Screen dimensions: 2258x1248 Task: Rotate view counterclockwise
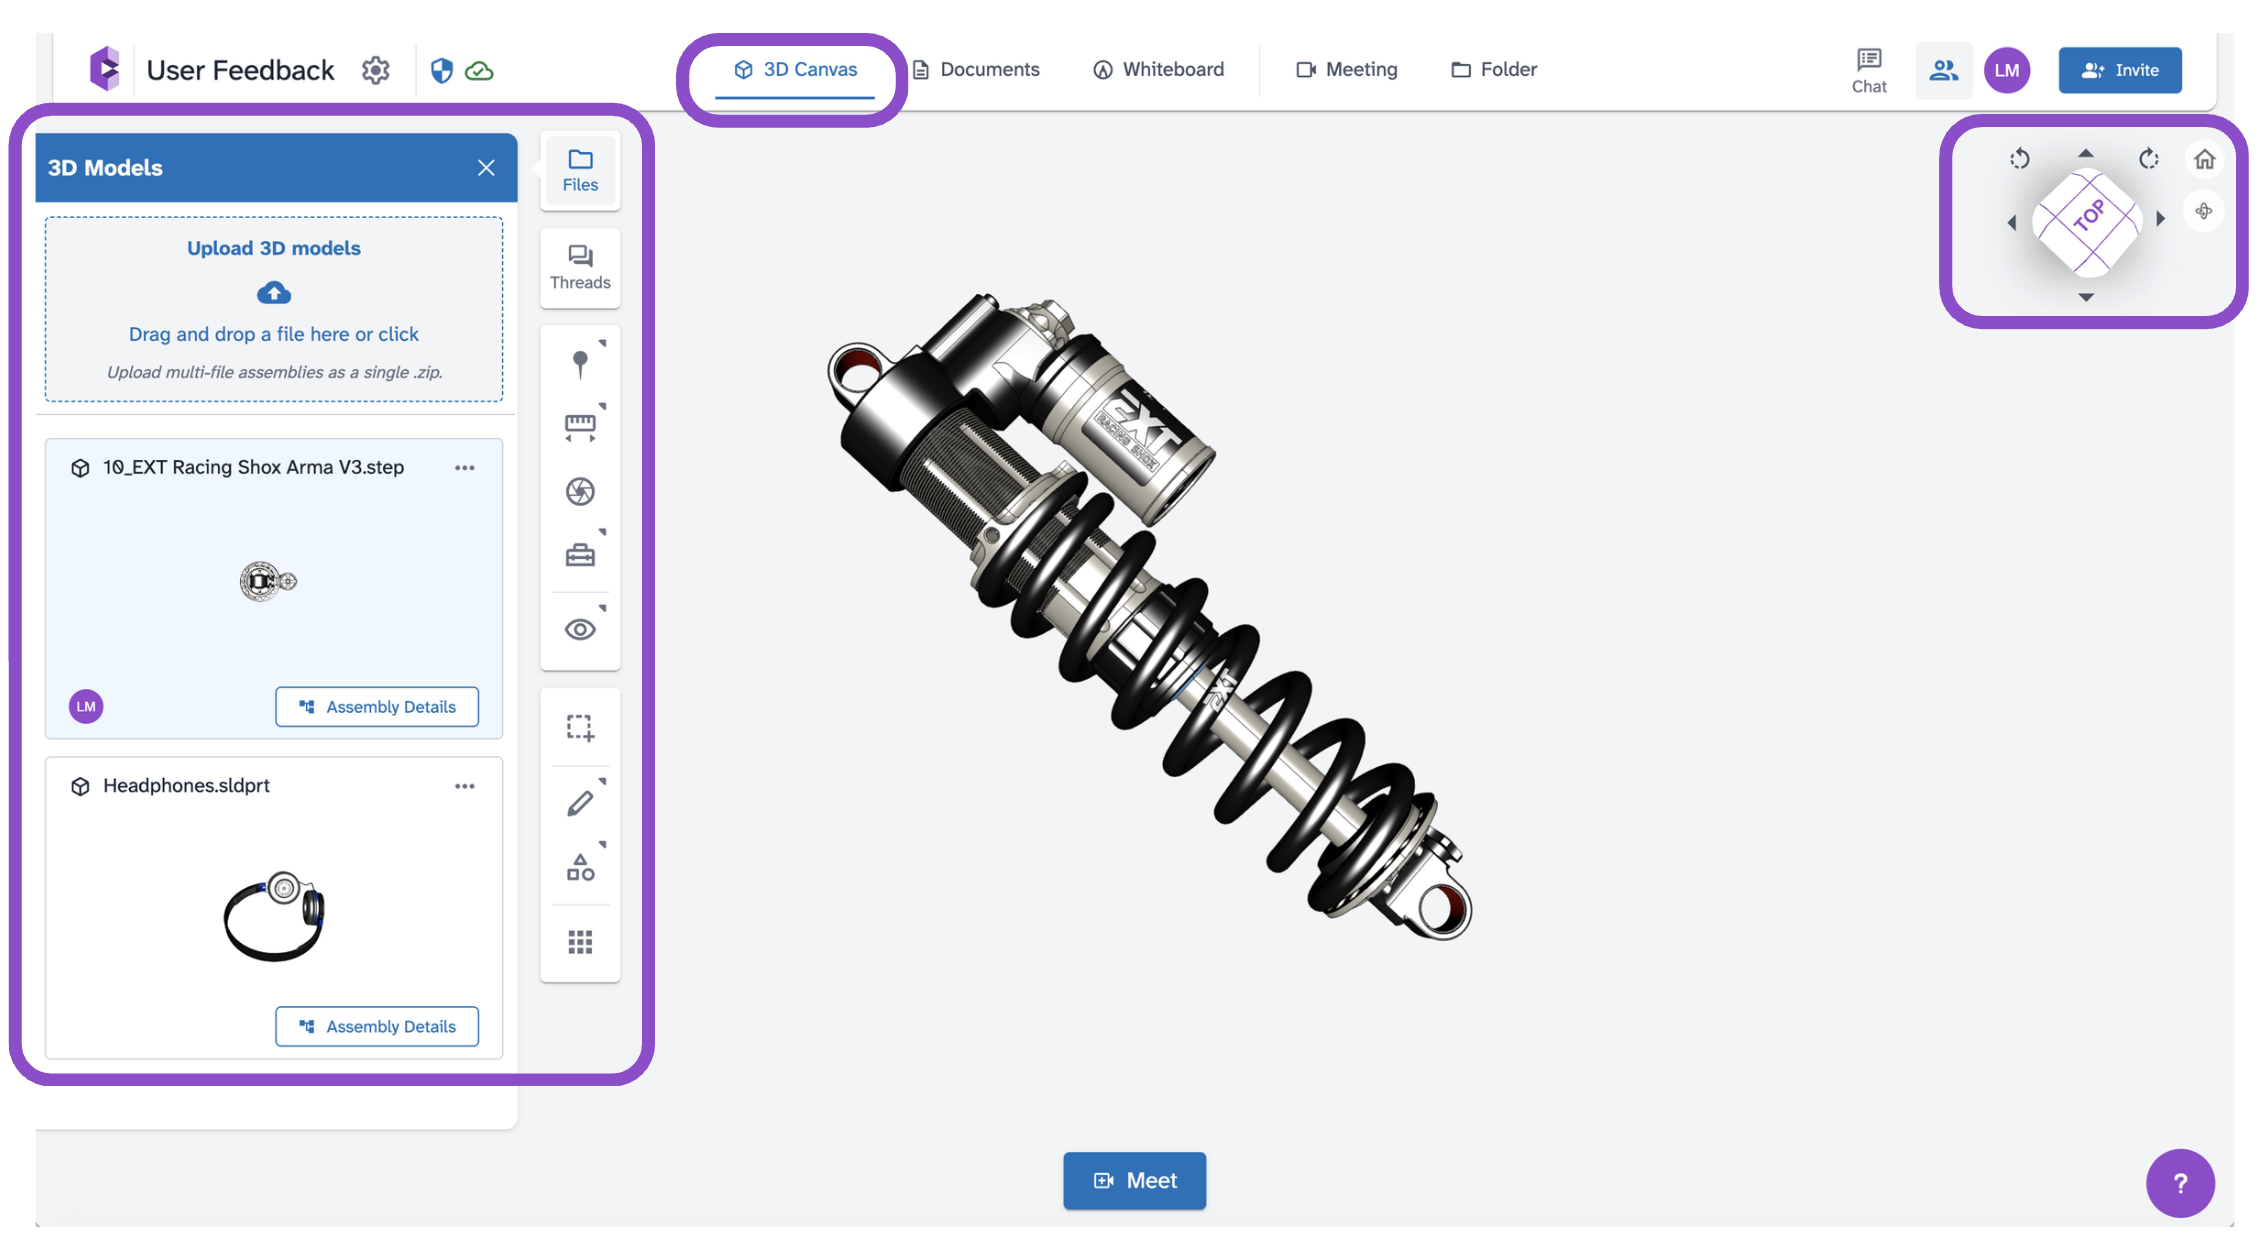click(x=2020, y=159)
